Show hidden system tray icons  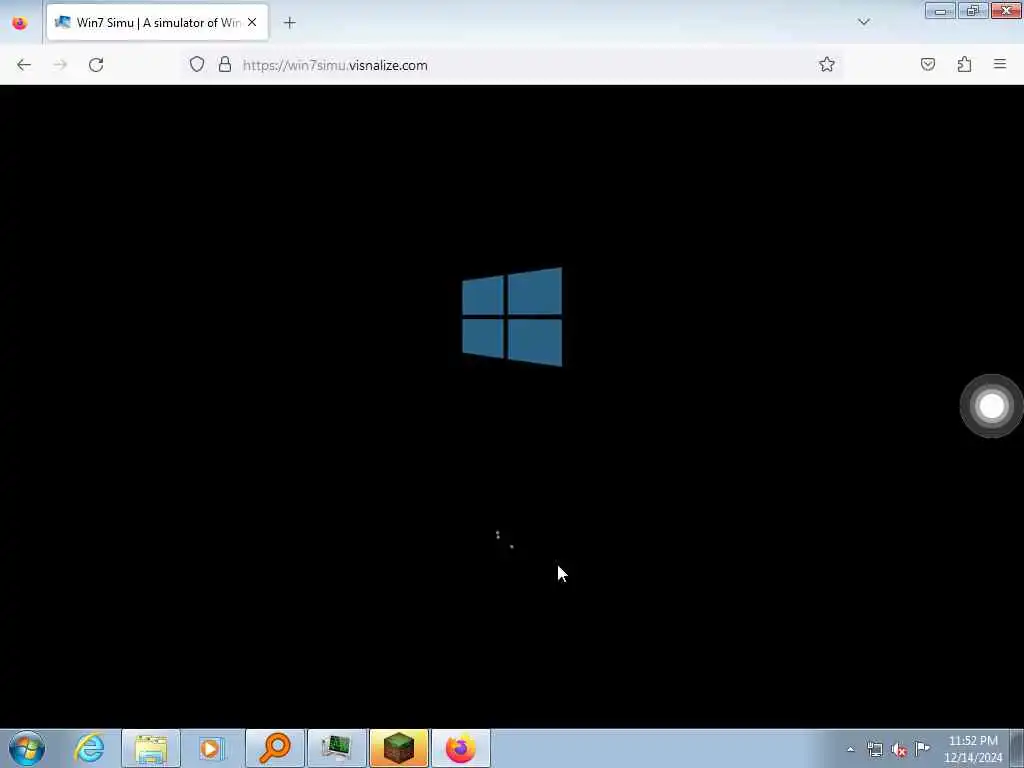pyautogui.click(x=850, y=750)
